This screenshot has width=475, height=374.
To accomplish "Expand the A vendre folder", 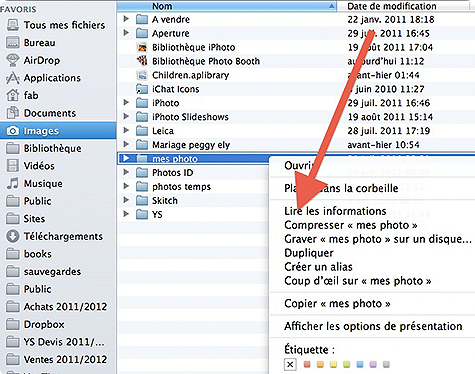I will click(126, 19).
